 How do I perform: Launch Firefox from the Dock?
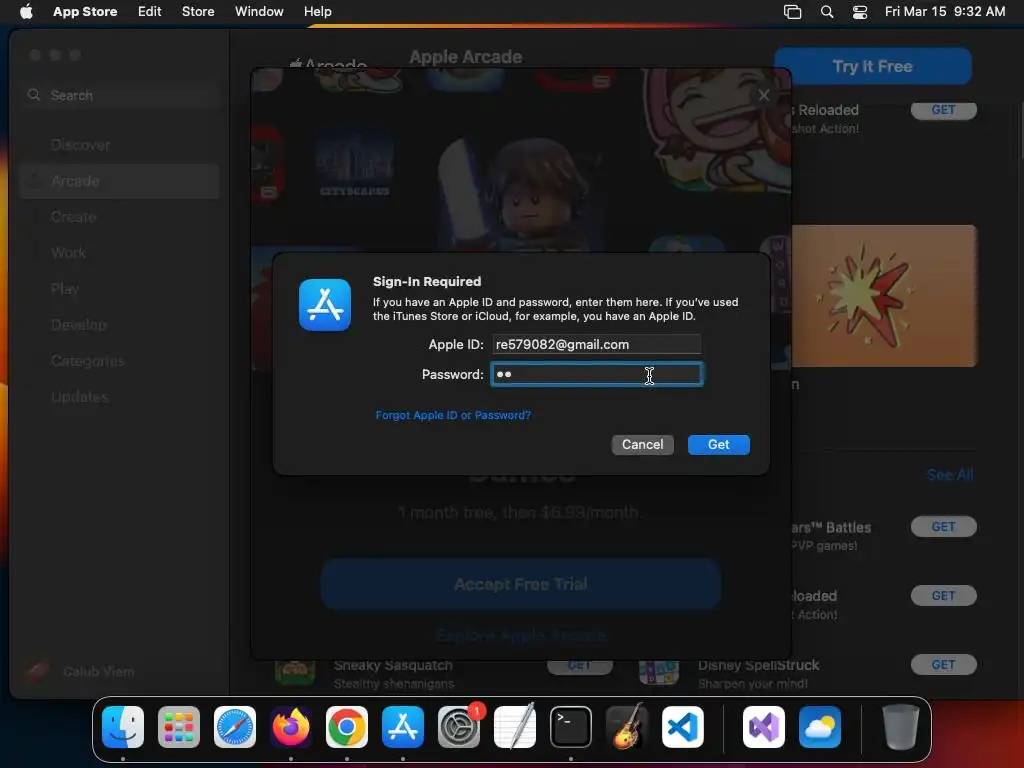[291, 727]
